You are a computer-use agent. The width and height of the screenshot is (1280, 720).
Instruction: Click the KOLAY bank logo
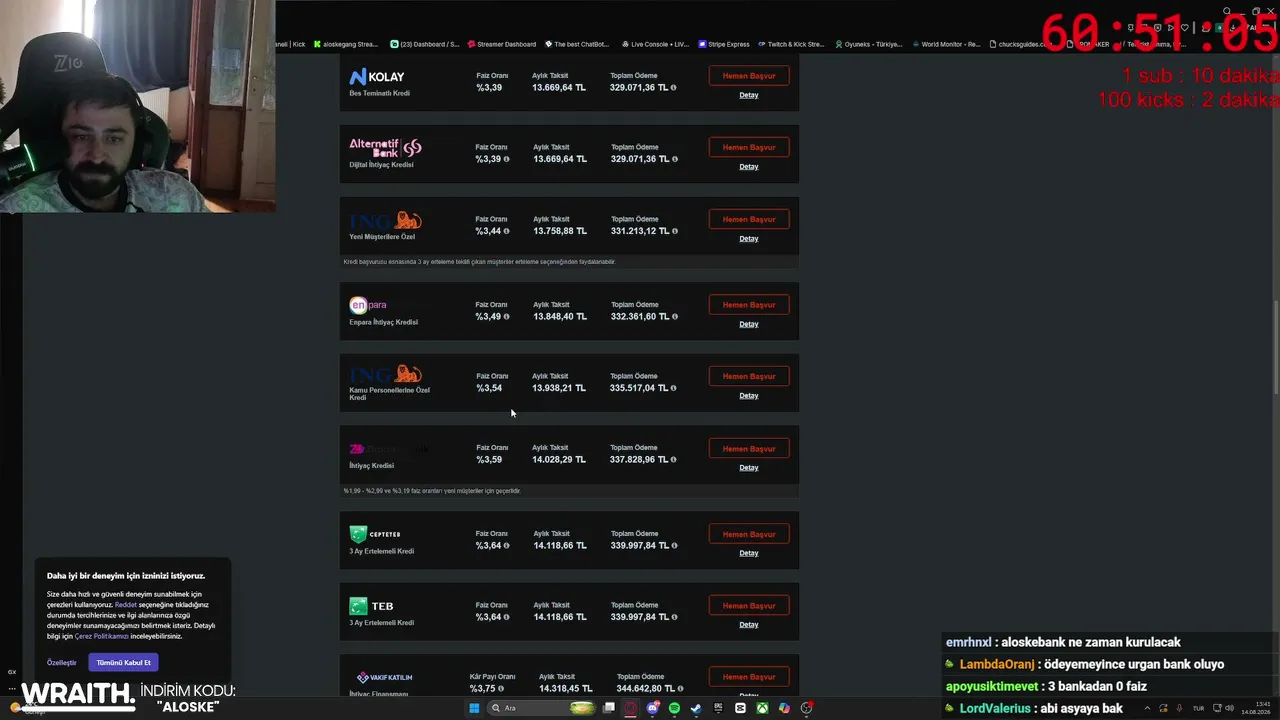click(377, 77)
